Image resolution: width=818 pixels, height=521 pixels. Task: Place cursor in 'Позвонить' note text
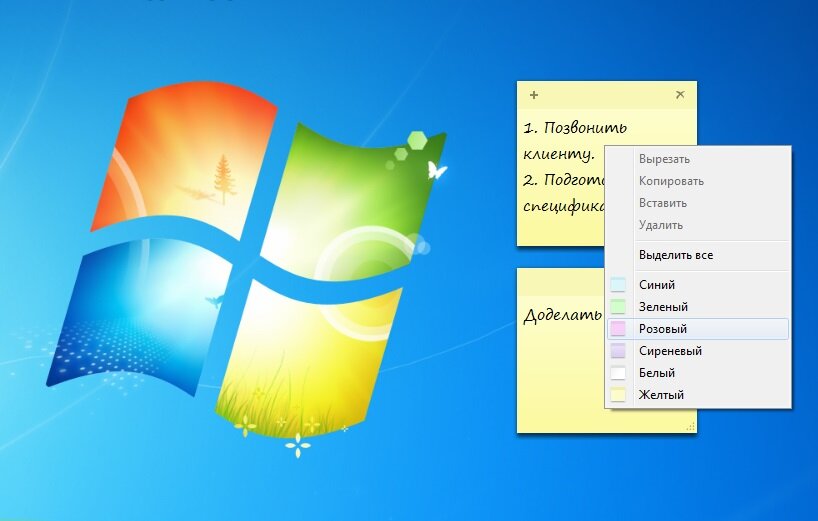point(585,128)
